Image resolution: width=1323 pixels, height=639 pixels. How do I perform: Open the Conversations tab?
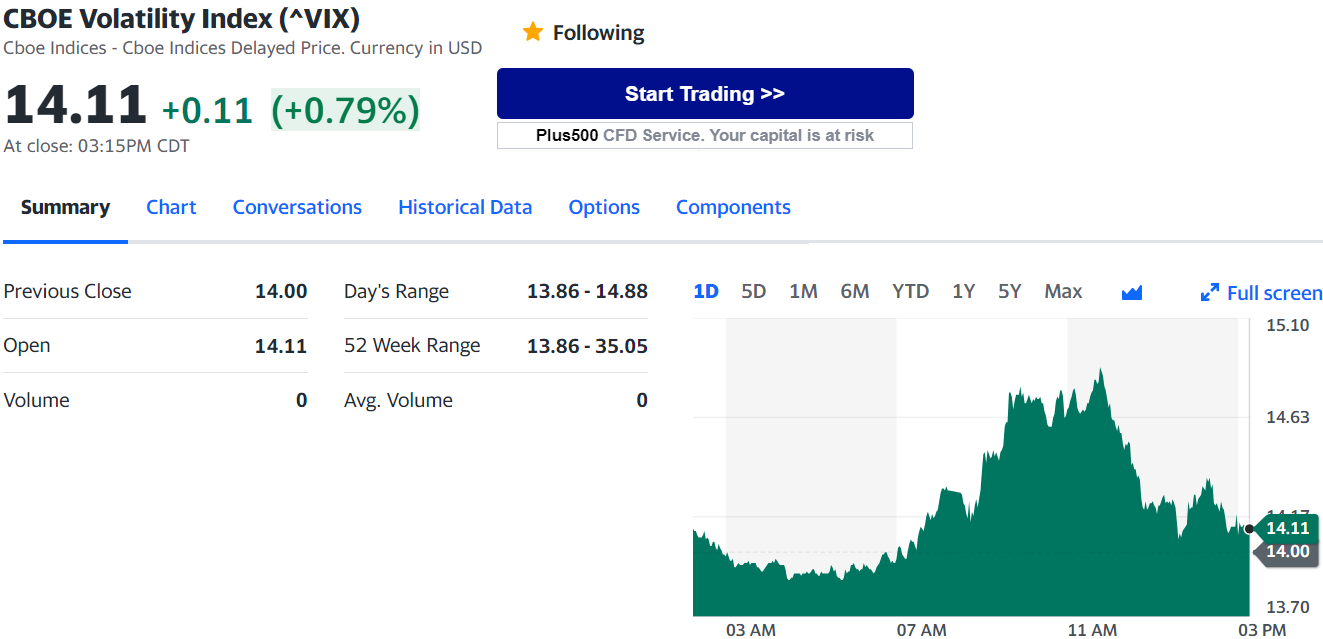tap(297, 207)
